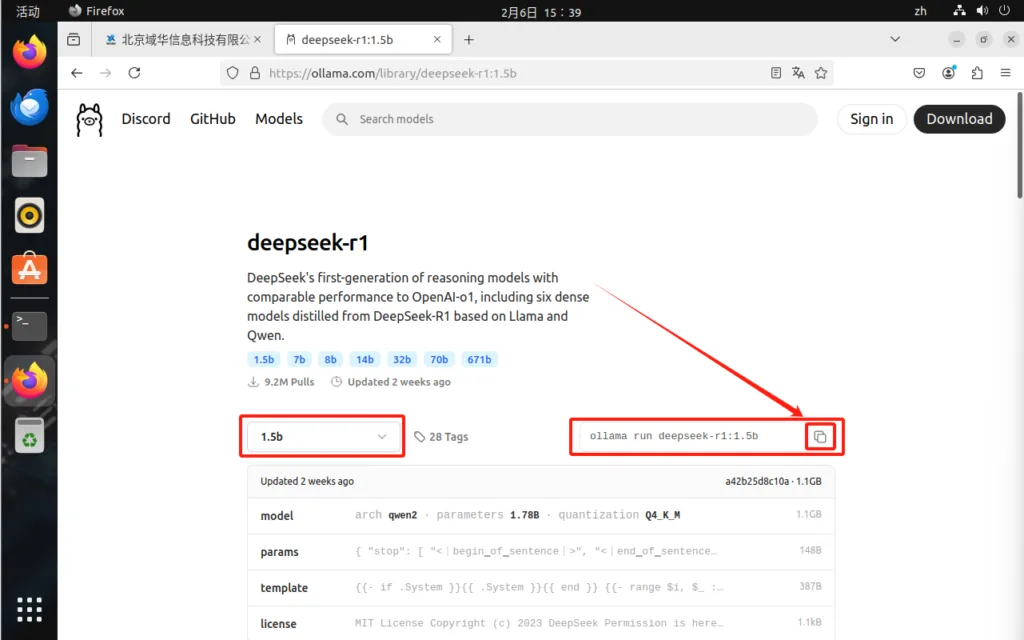The width and height of the screenshot is (1024, 640).
Task: Open the network icon in top bar
Action: tap(959, 10)
